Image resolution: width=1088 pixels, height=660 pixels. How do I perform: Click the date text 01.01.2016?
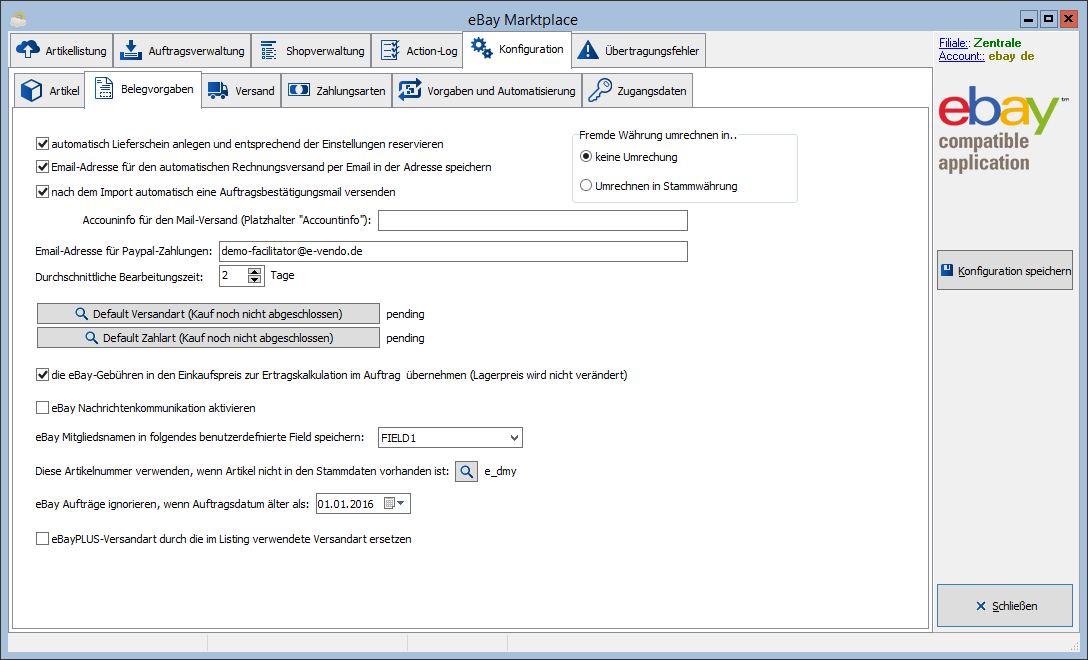(x=346, y=504)
